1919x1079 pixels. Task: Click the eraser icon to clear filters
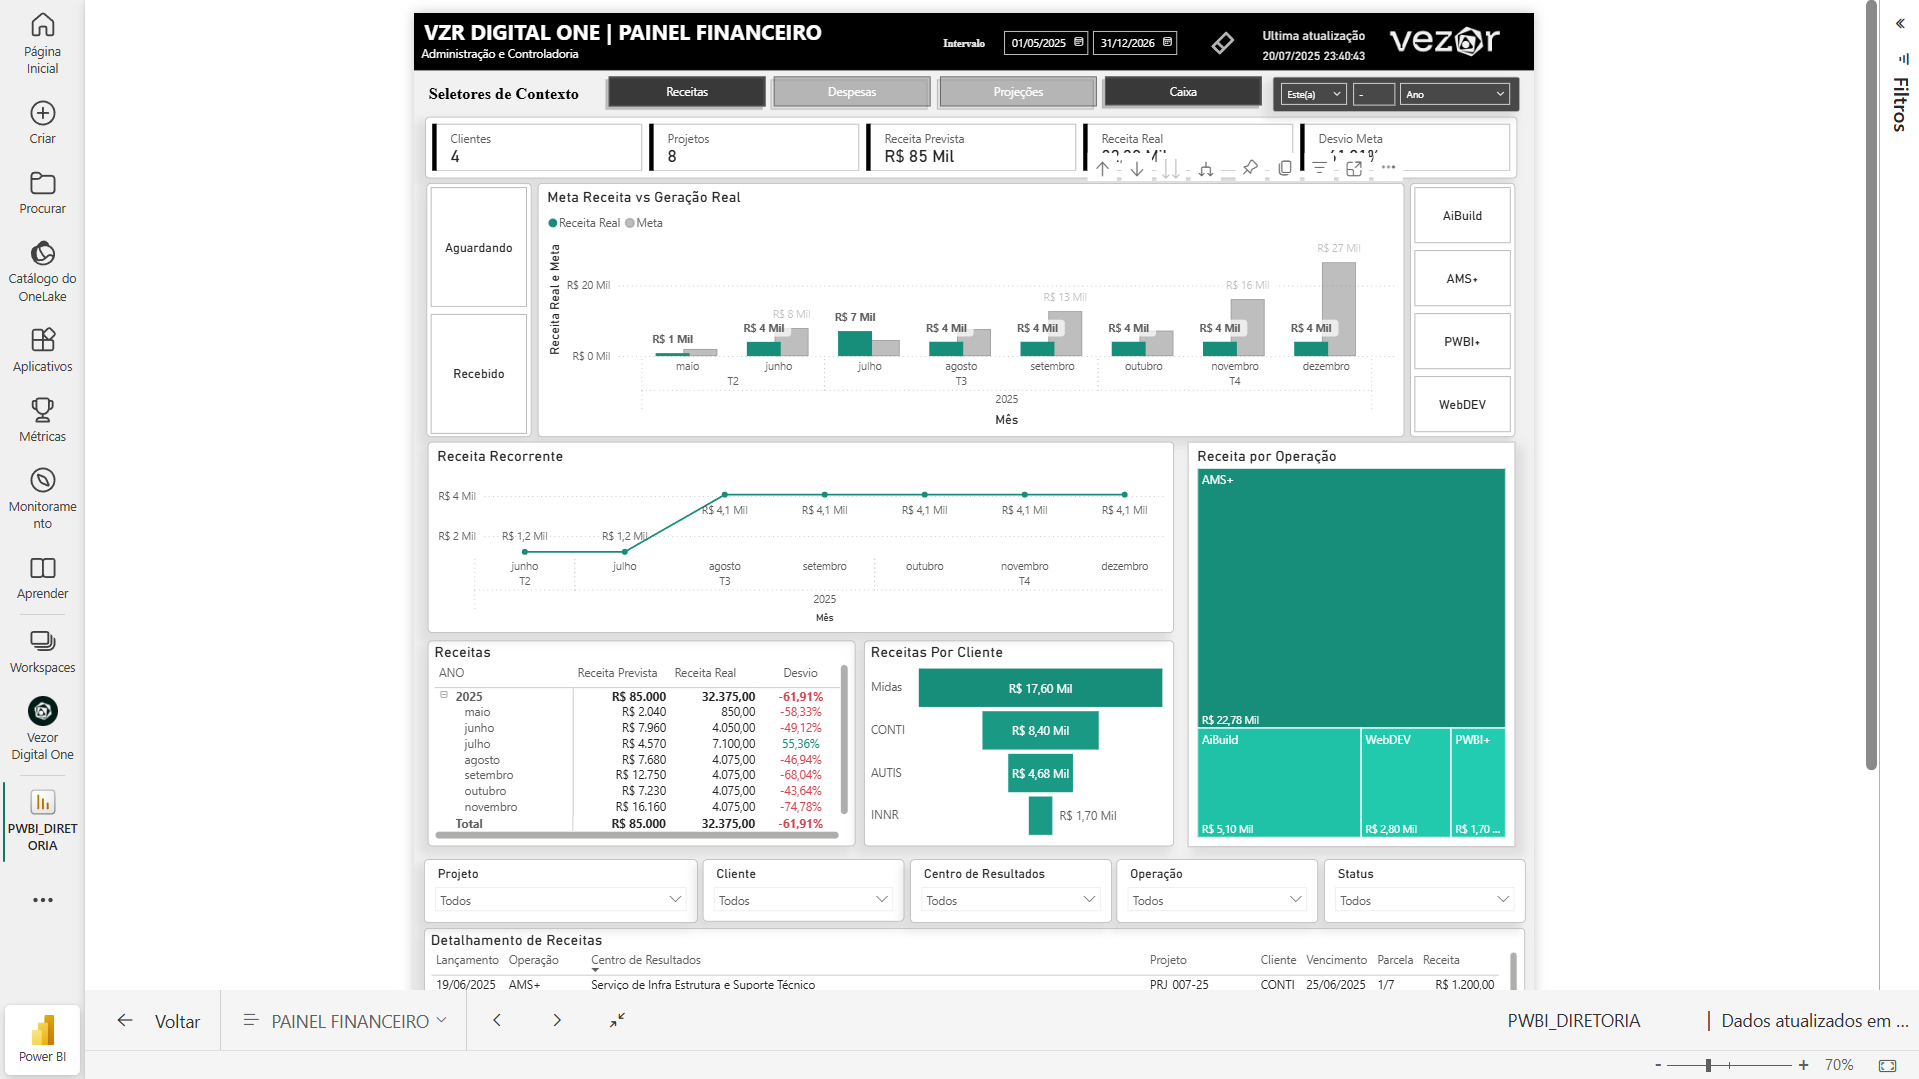tap(1222, 43)
